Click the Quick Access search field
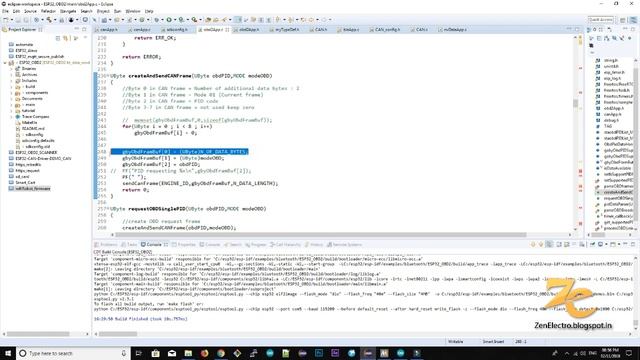Image resolution: width=640 pixels, height=360 pixels. coord(601,20)
